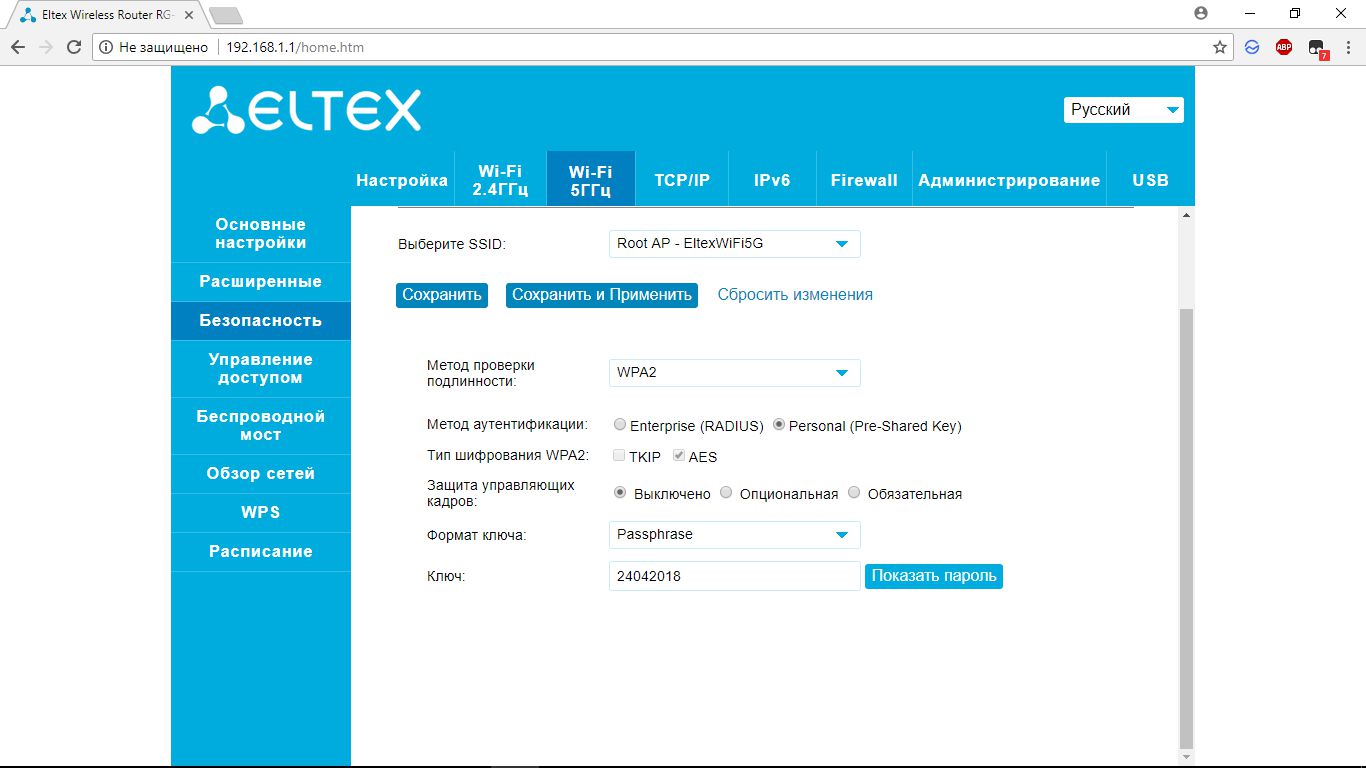This screenshot has width=1366, height=768.
Task: Click the Eltex logo
Action: [306, 110]
